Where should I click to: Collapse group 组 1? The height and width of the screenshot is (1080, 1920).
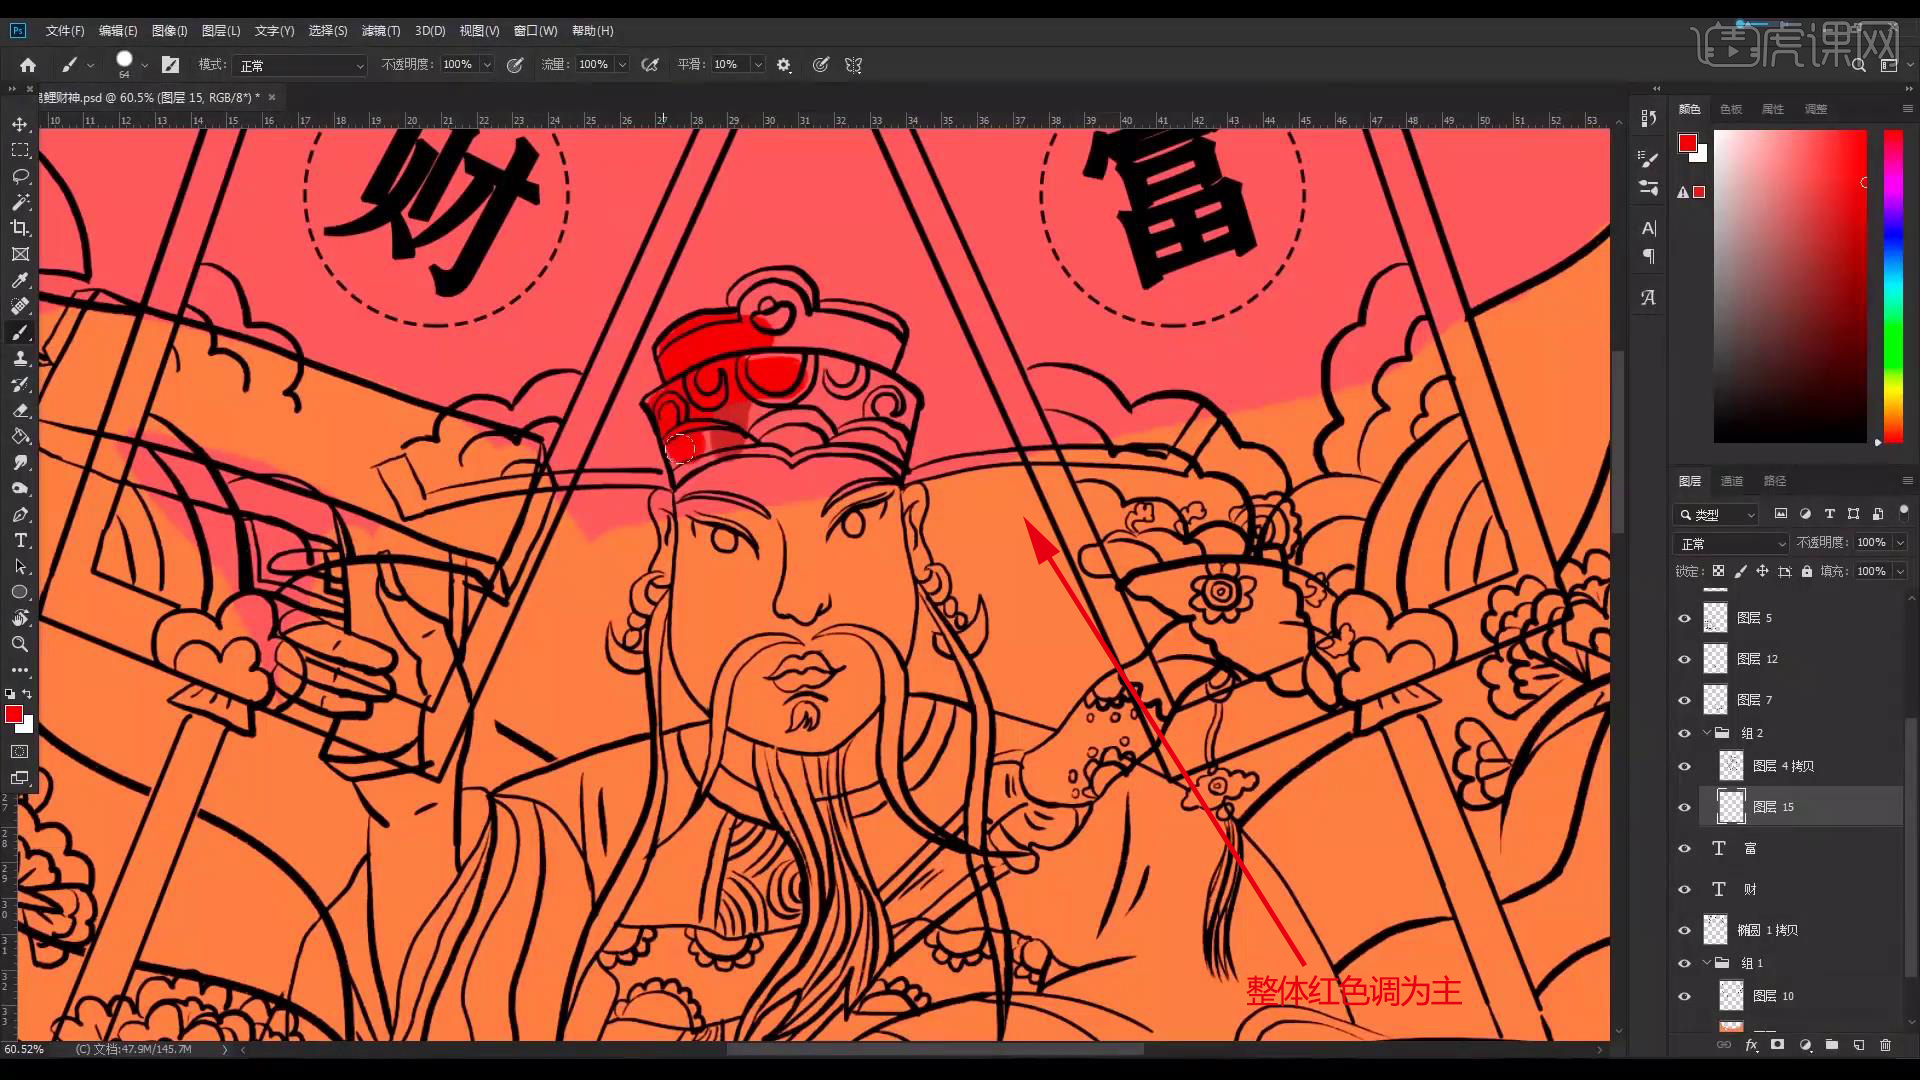click(x=1707, y=963)
